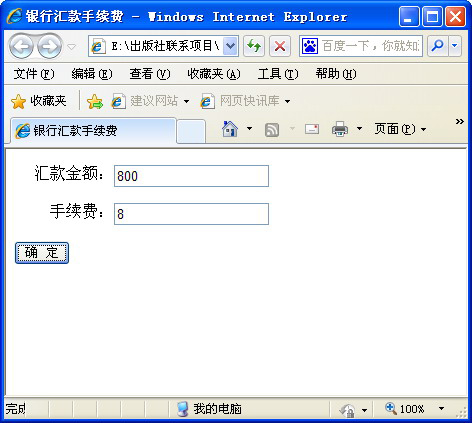Stop loading with the red X icon
This screenshot has height=423, width=472.
[x=280, y=46]
